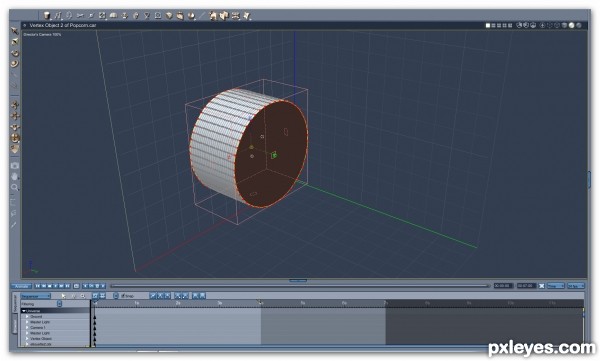This screenshot has width=600, height=361.
Task: Click the 4s marker on timeline ruler
Action: point(261,303)
